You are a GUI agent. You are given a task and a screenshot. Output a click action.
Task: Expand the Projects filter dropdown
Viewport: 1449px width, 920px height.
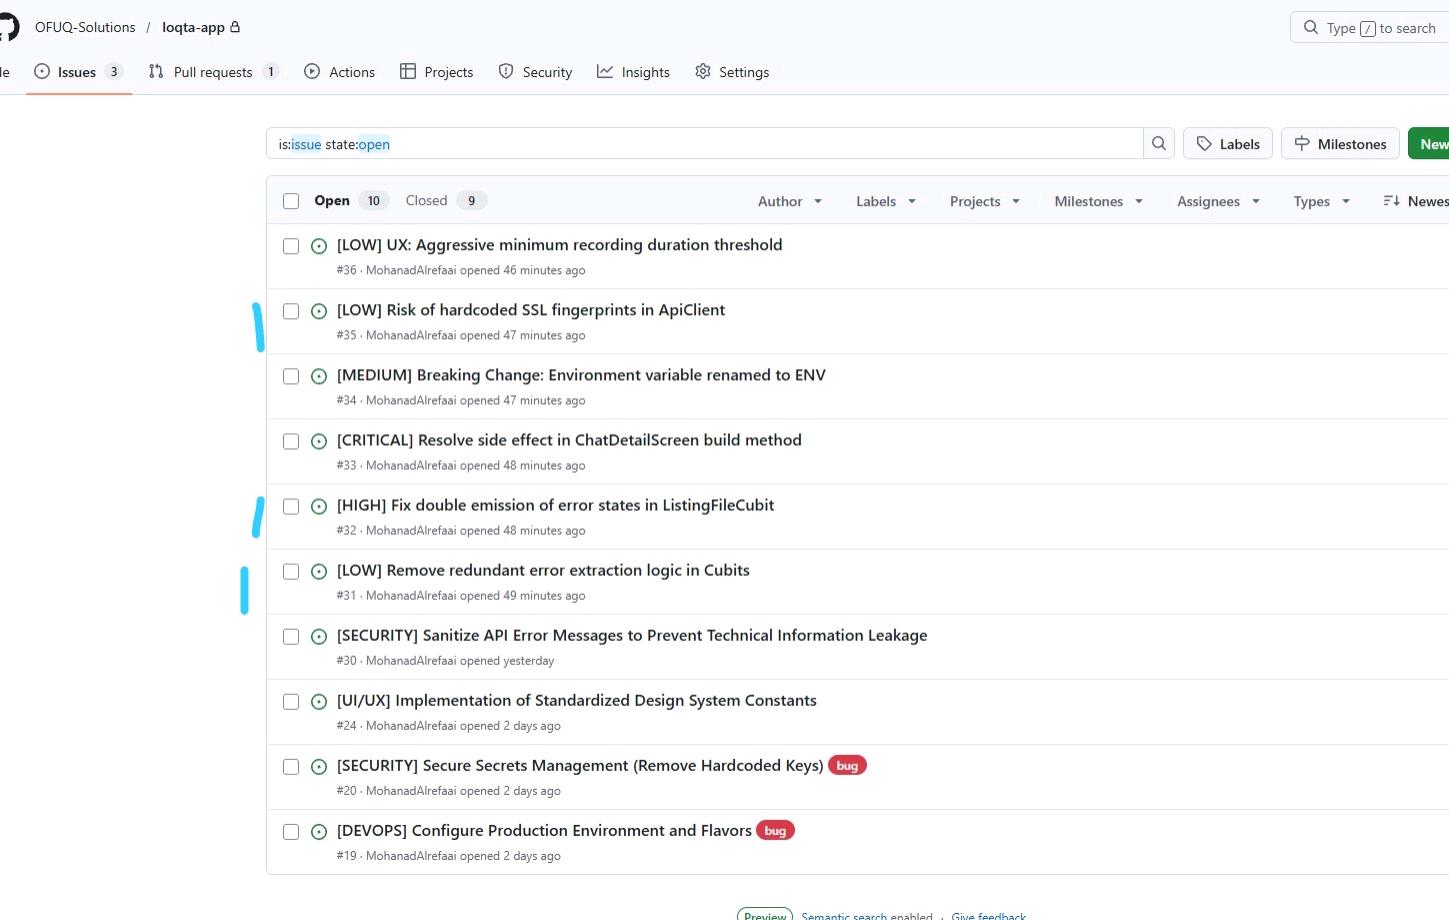click(984, 201)
